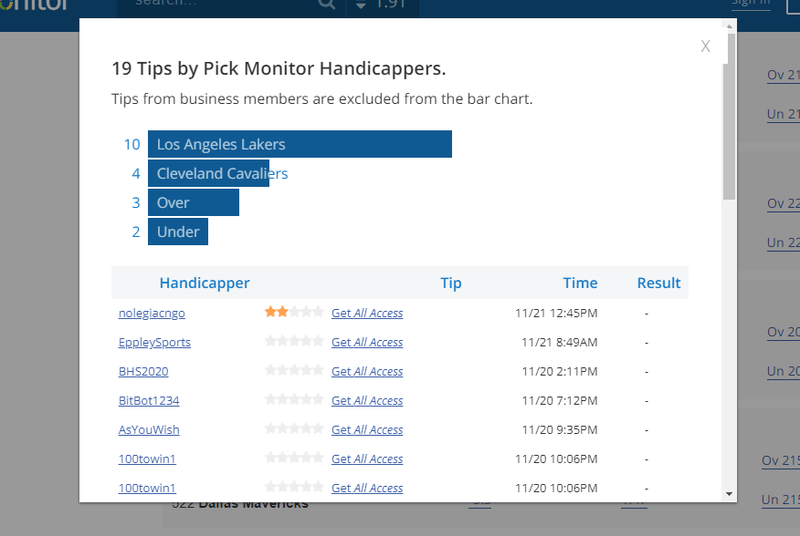Click Get All Access for nolegiacngo
800x536 pixels.
coord(367,313)
